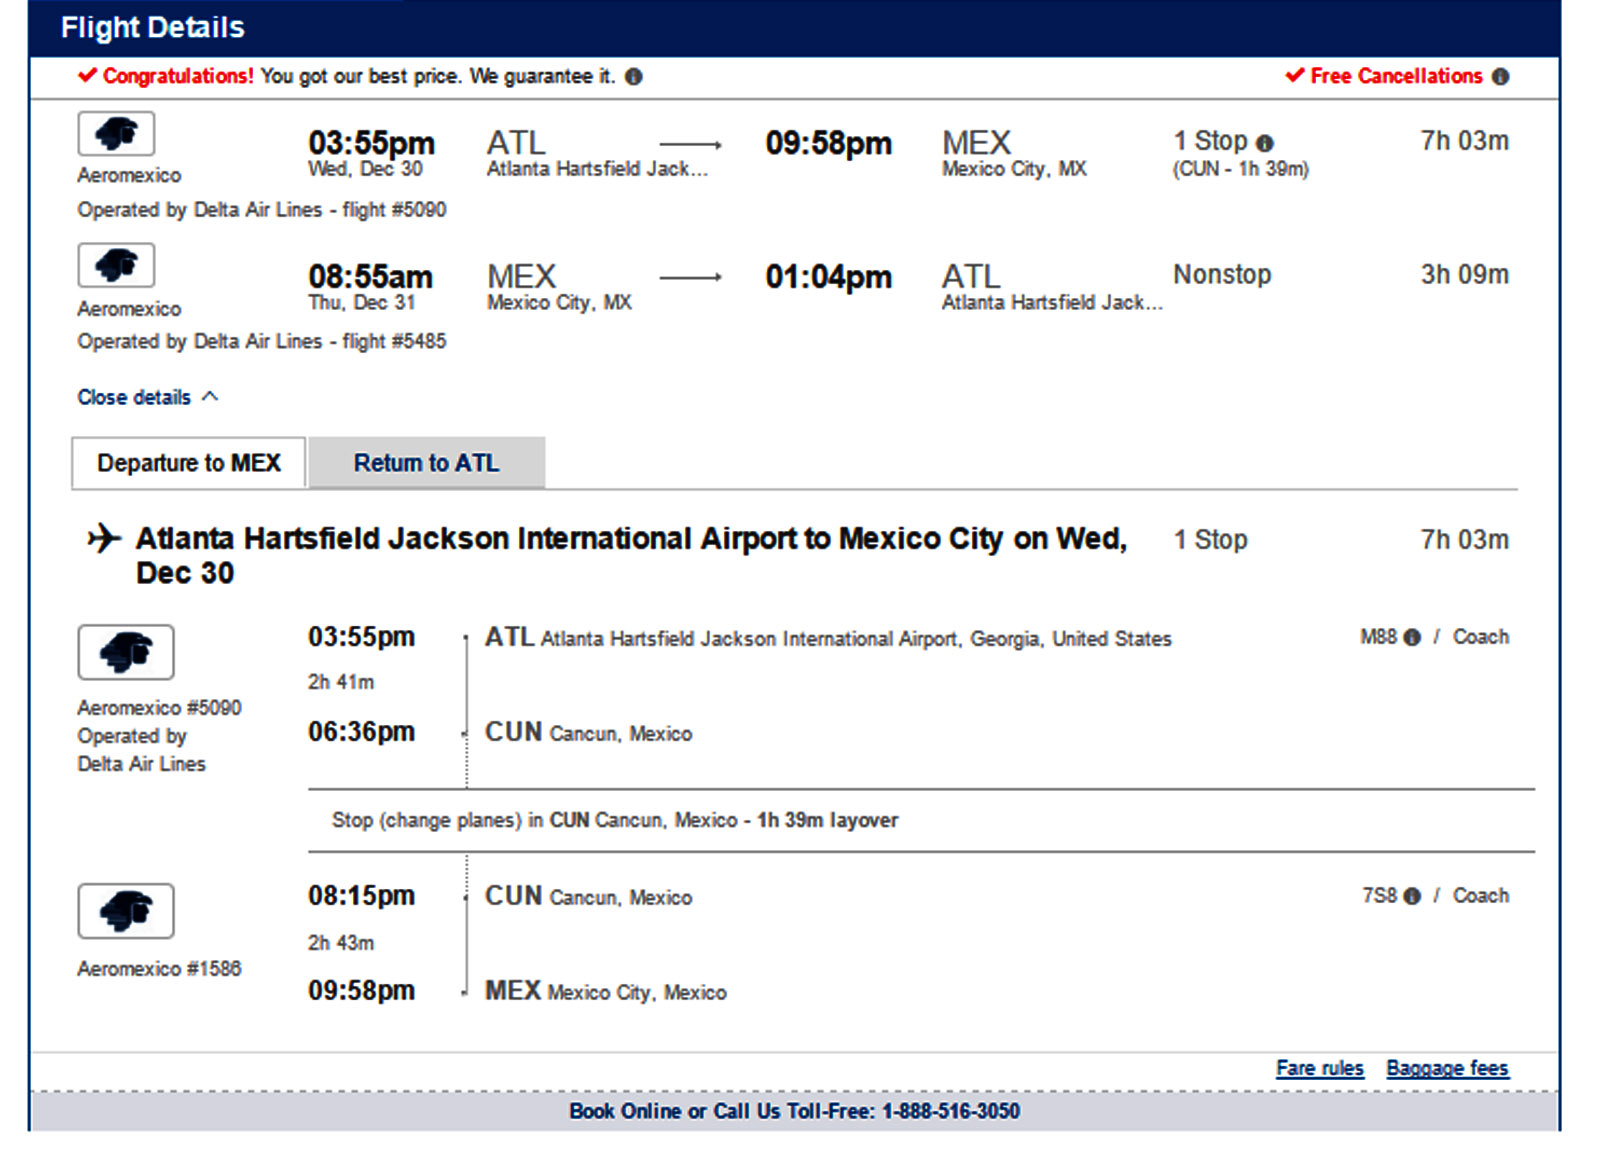Open the Fare rules link
Screen dimensions: 1600x1153
(1319, 1068)
